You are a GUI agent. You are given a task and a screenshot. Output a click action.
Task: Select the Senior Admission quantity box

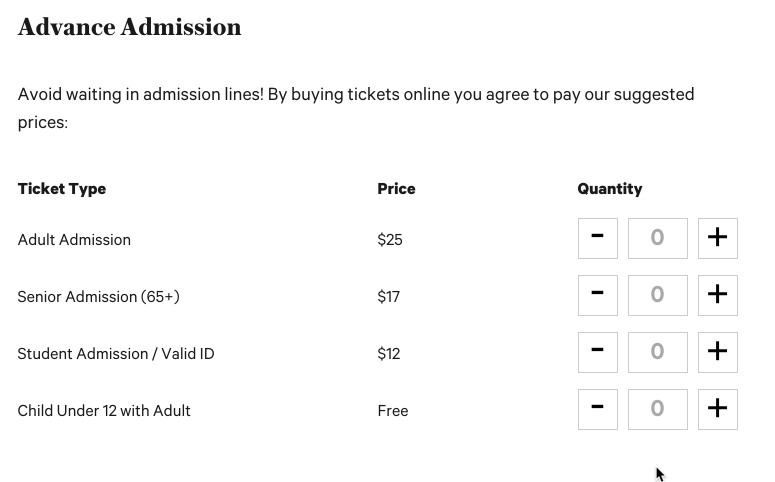[x=657, y=295]
